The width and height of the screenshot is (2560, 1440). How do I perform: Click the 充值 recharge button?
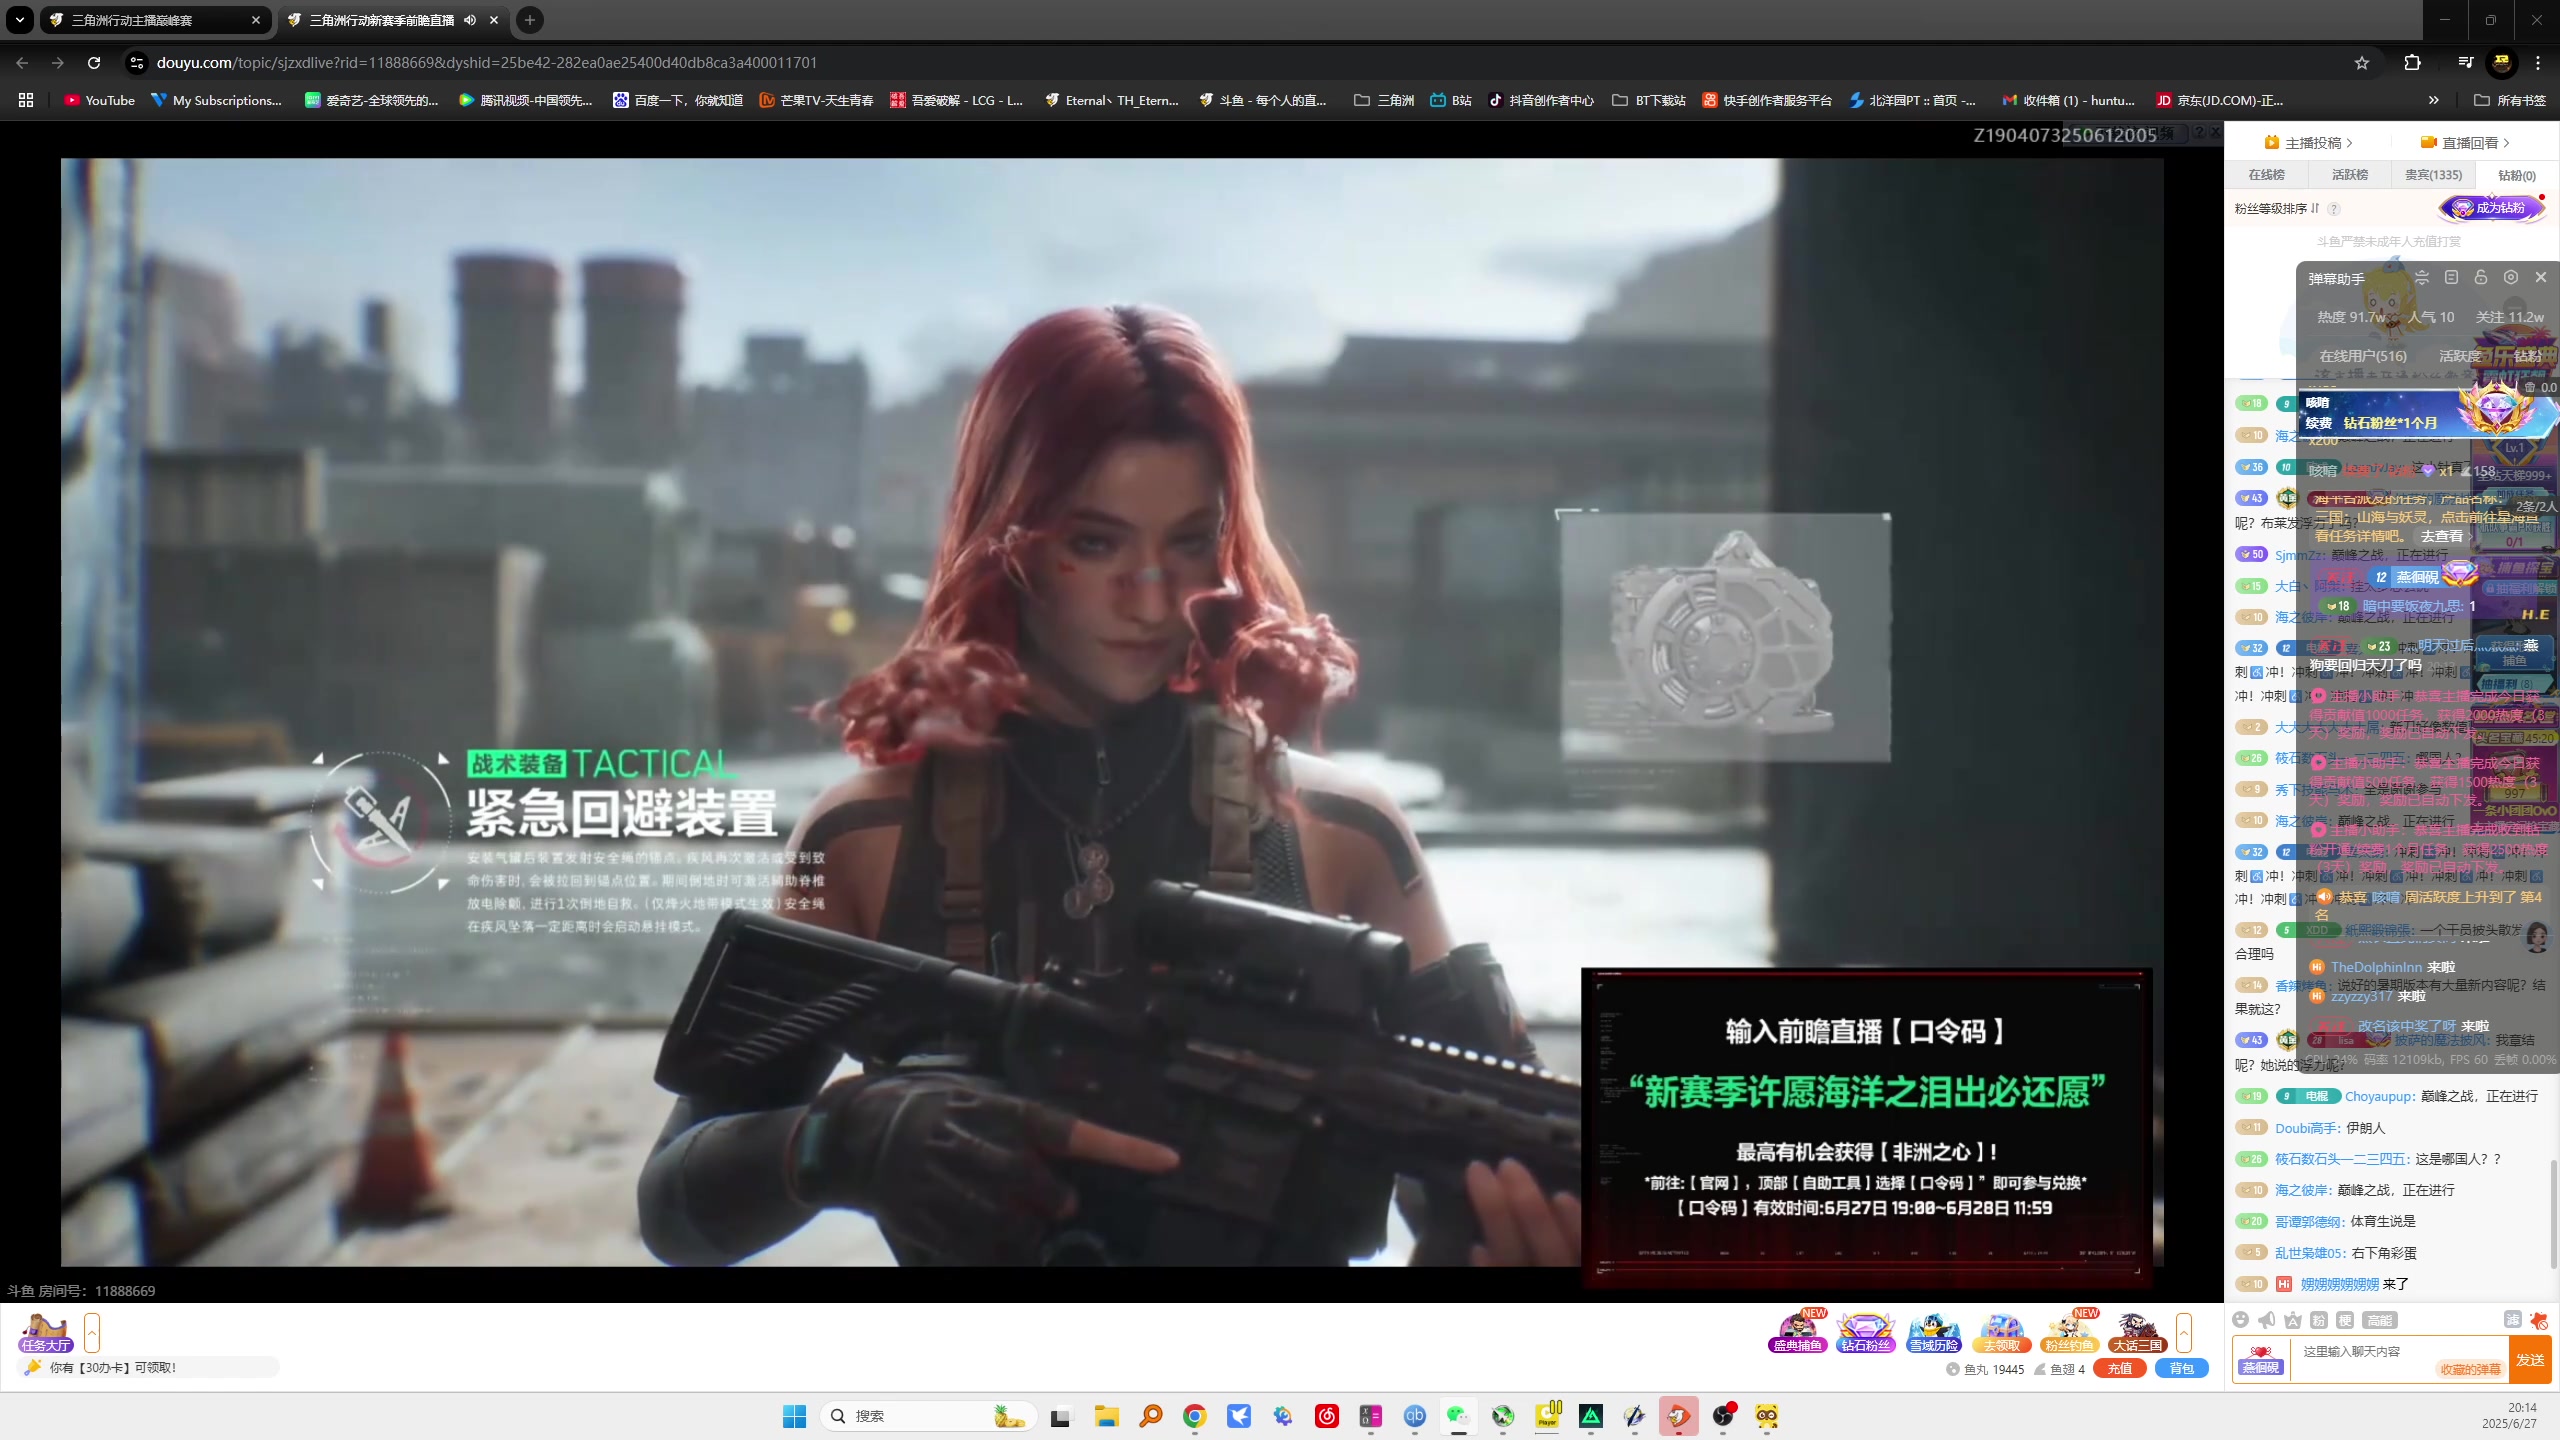2119,1369
